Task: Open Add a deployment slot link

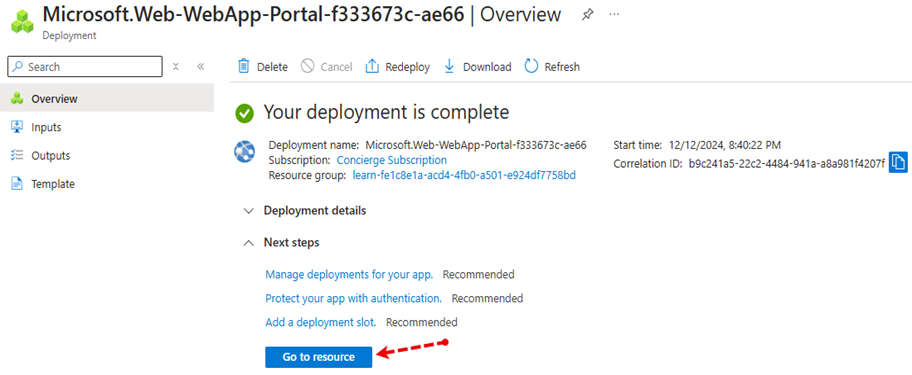Action: coord(321,322)
